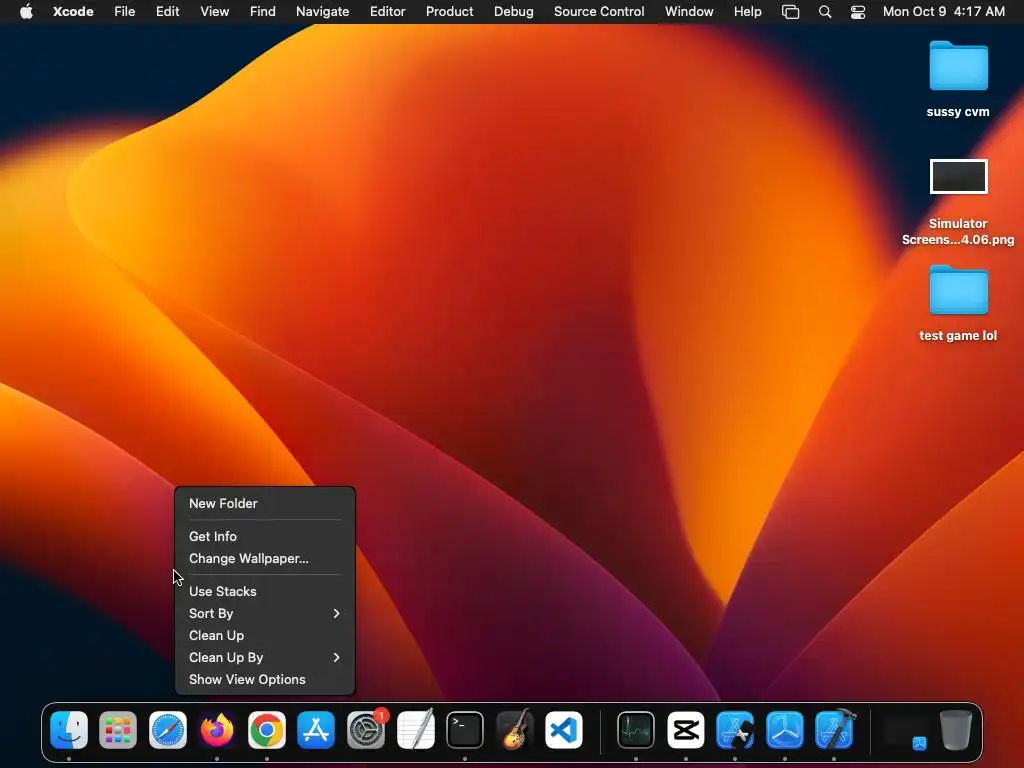Click the Stage Manager menu bar icon
Screen dimensions: 1024x768
pyautogui.click(x=790, y=12)
